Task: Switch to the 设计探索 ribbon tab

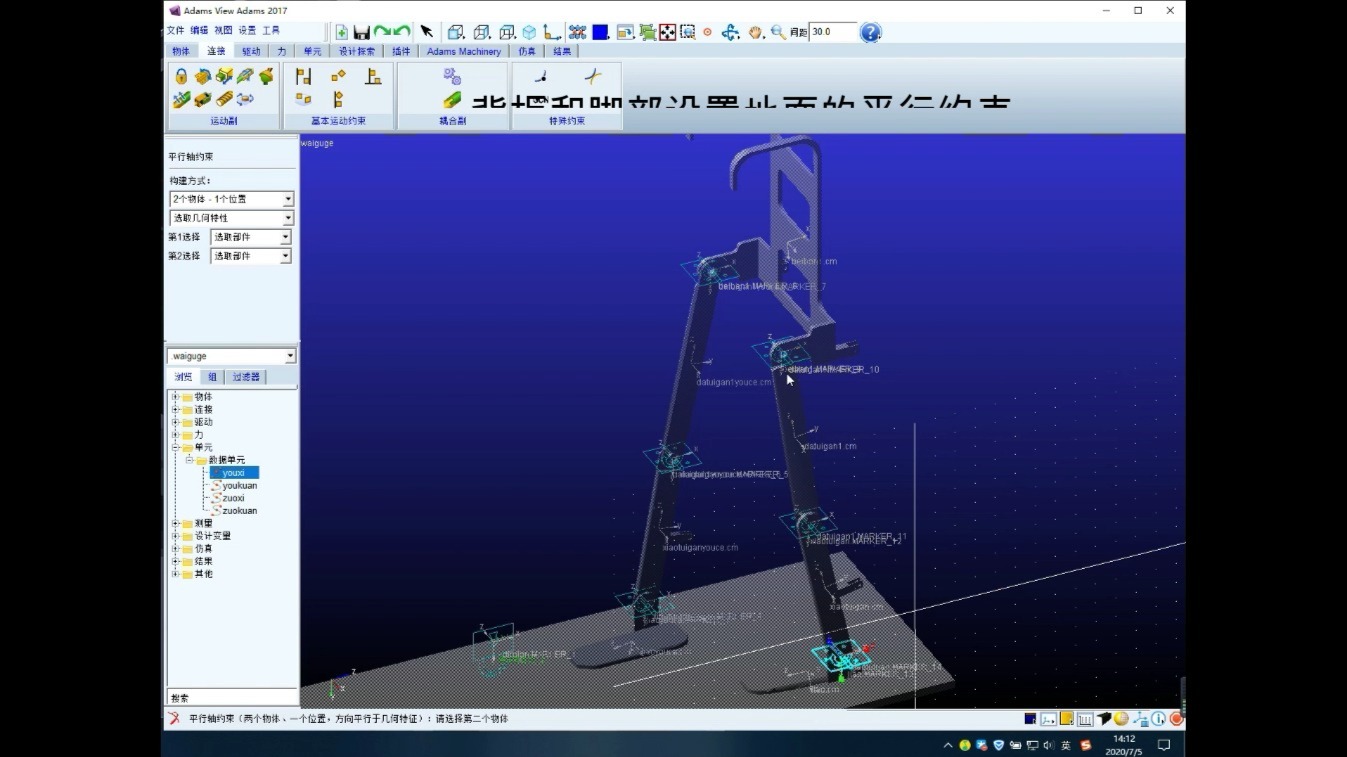Action: (x=357, y=51)
